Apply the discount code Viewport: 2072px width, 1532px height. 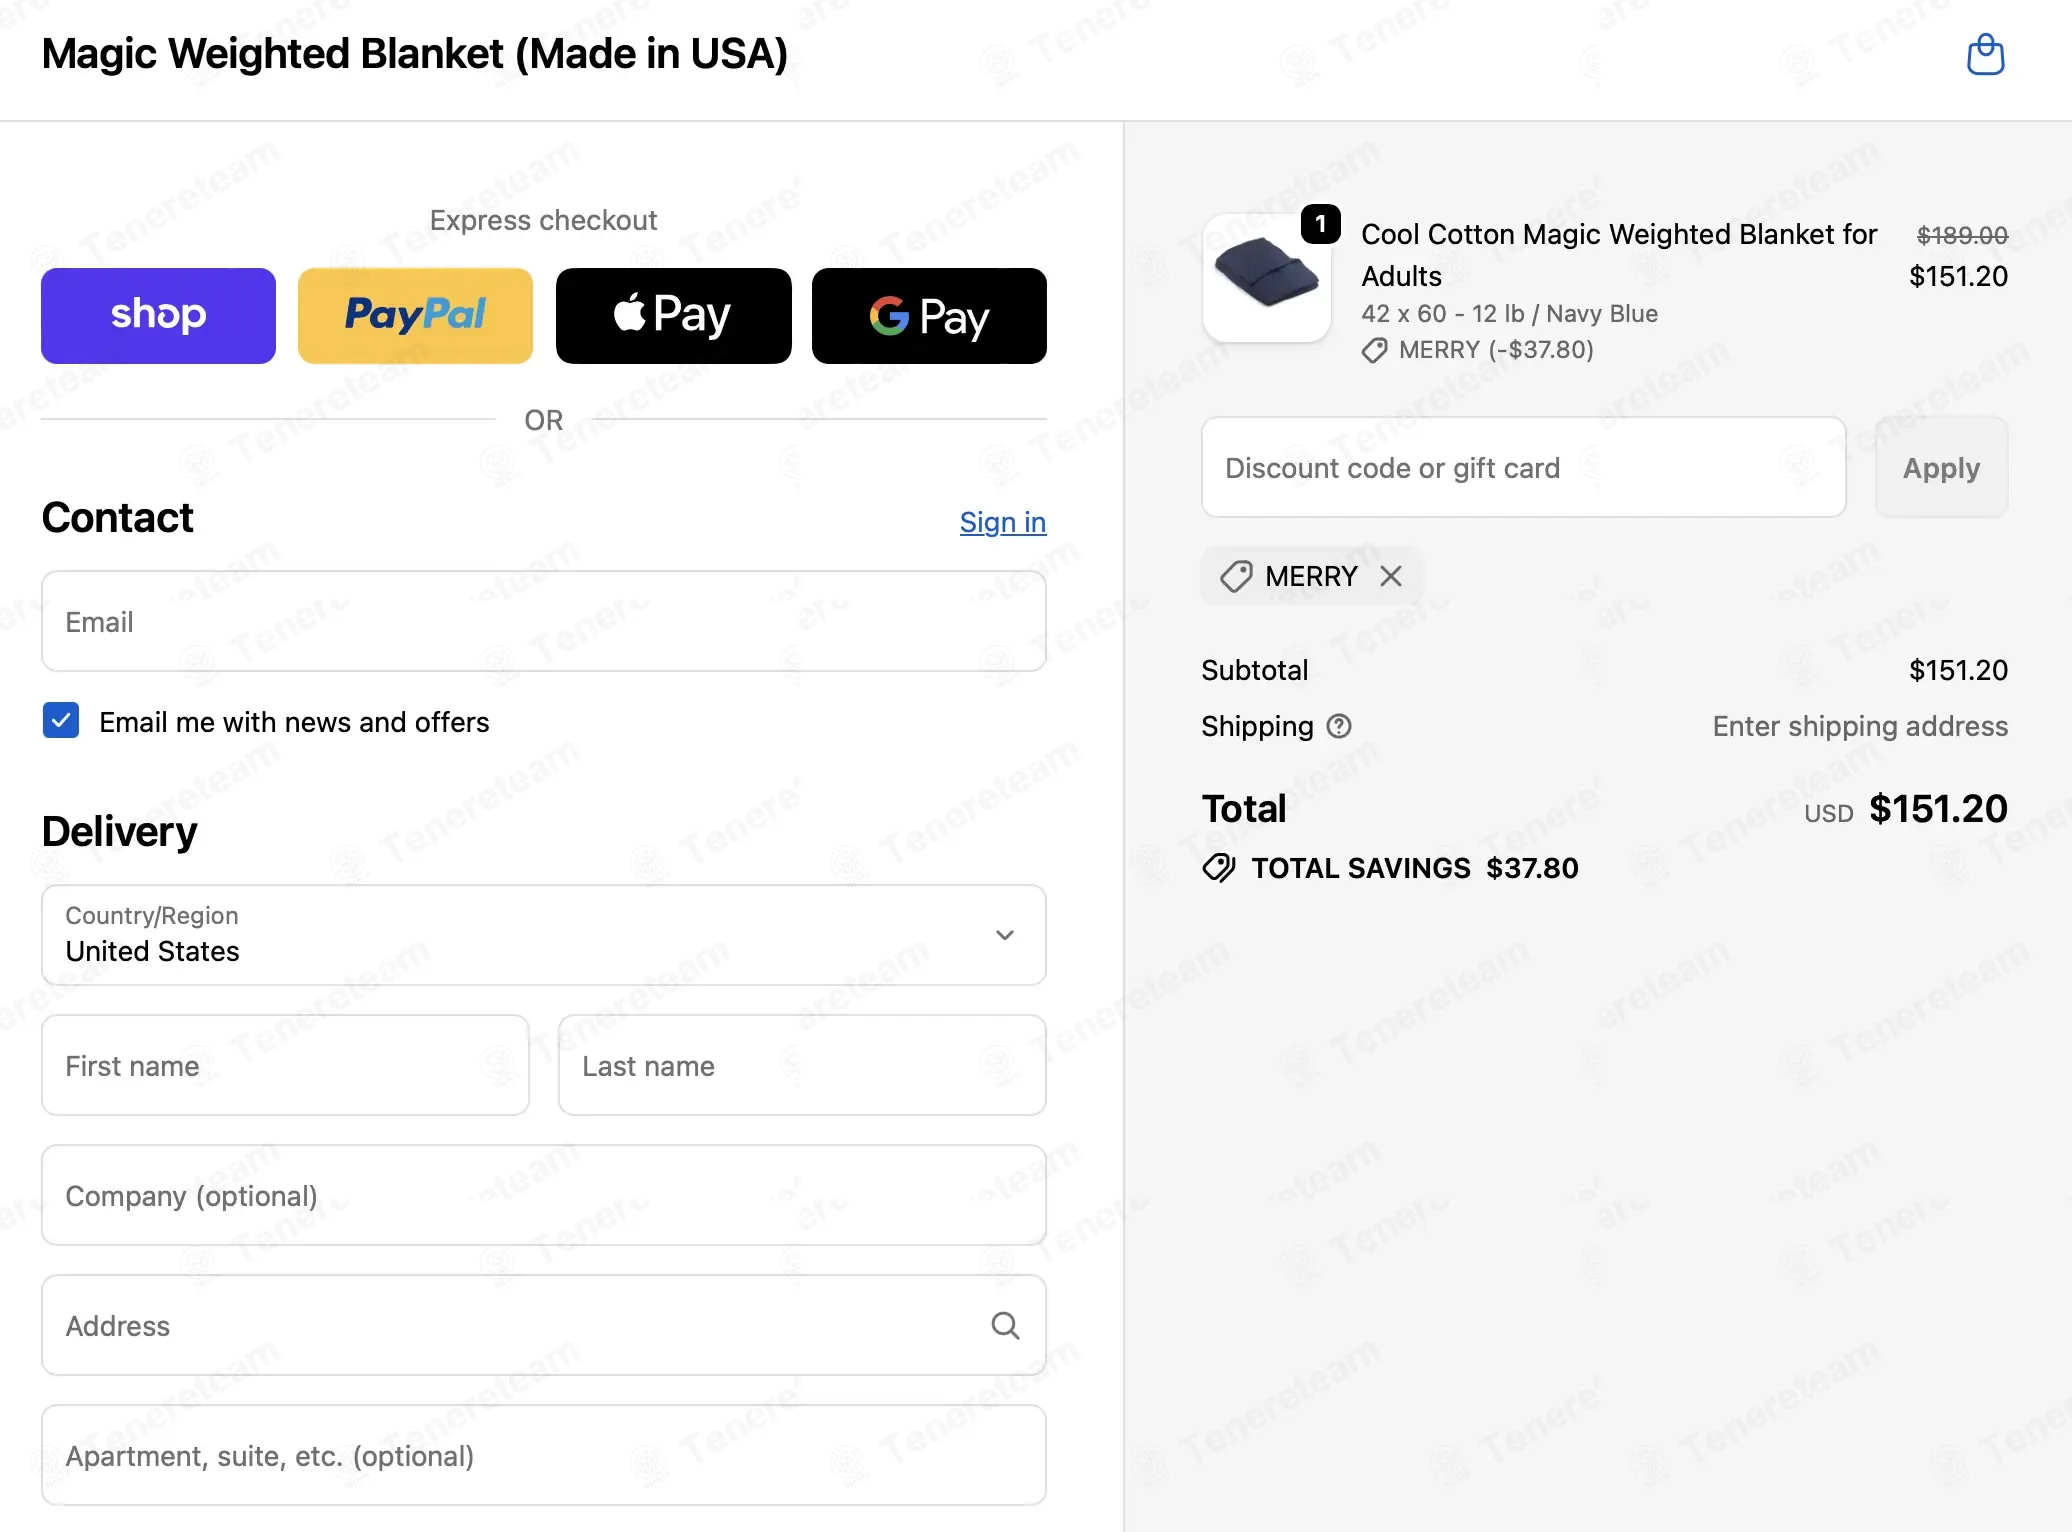(1941, 468)
